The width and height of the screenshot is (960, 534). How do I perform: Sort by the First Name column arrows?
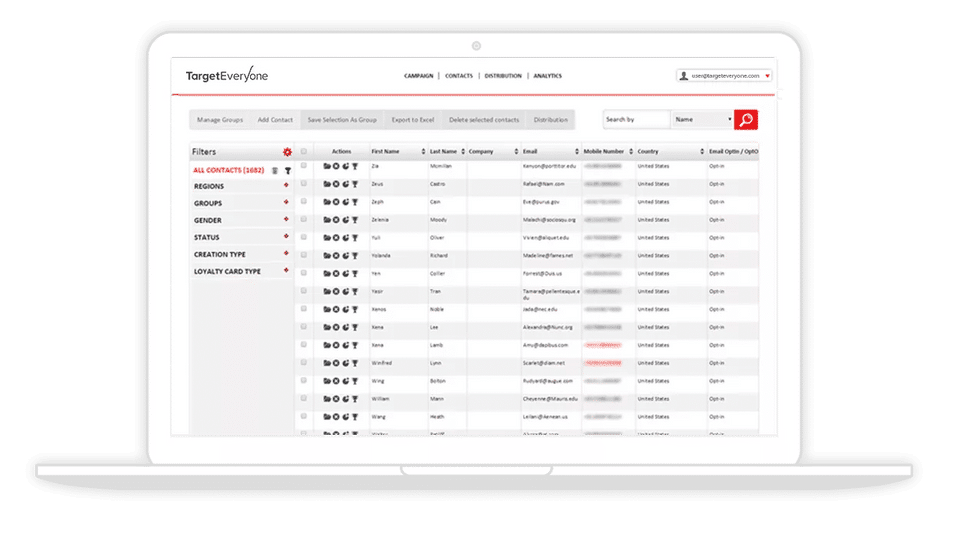tap(423, 151)
